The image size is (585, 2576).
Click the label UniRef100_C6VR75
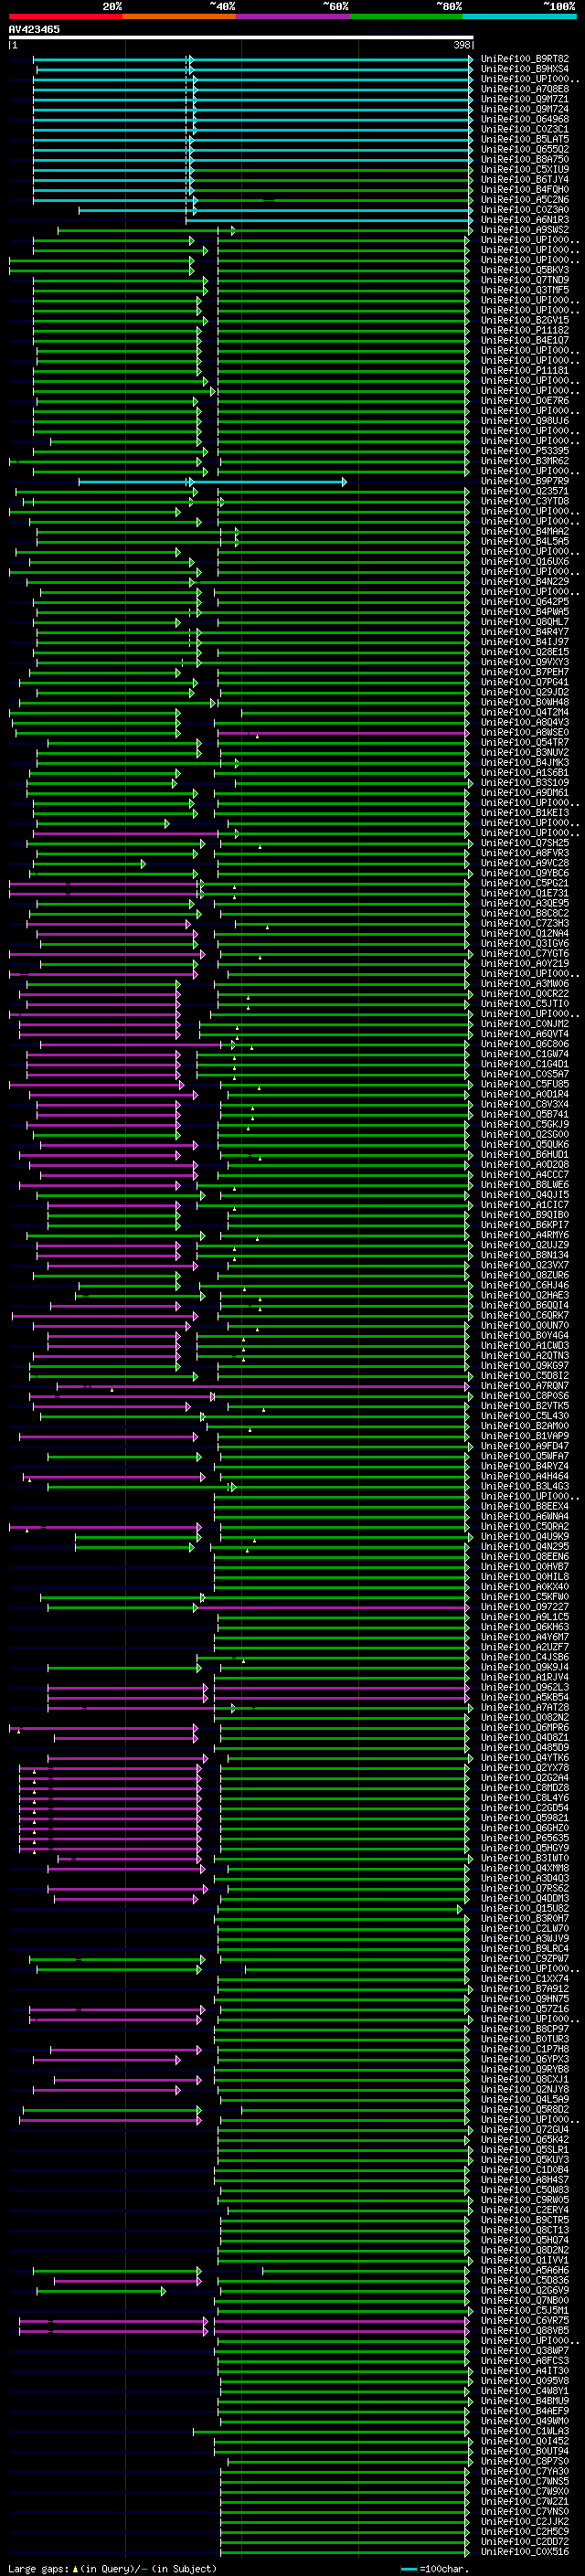[x=525, y=2321]
